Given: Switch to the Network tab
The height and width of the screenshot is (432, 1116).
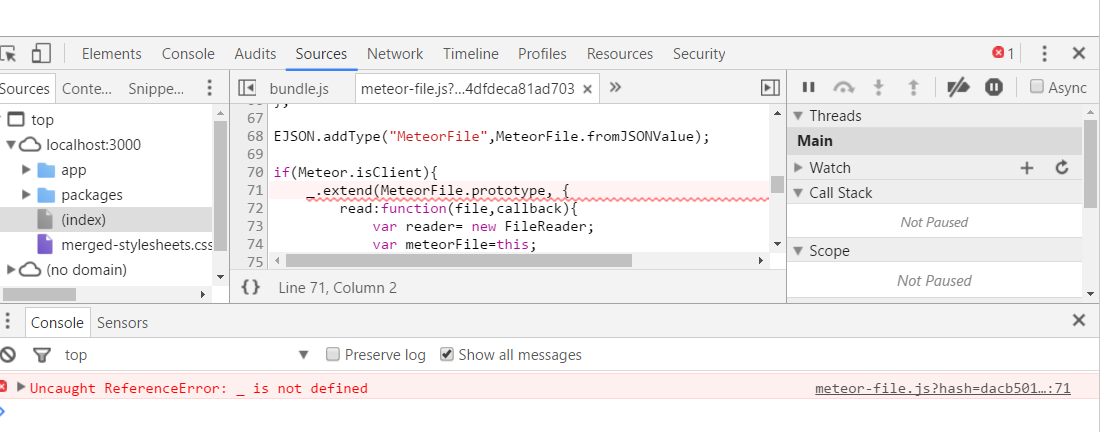Looking at the screenshot, I should click(x=394, y=54).
